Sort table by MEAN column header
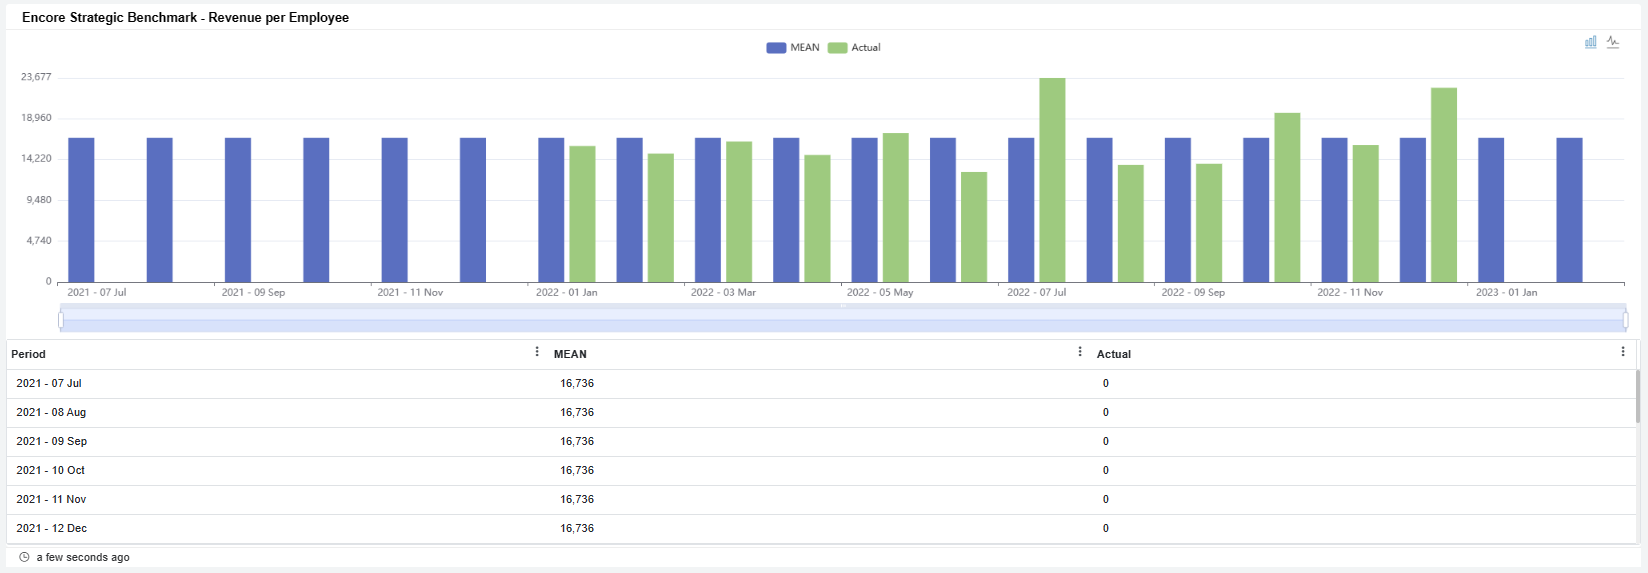This screenshot has height=573, width=1648. click(570, 354)
